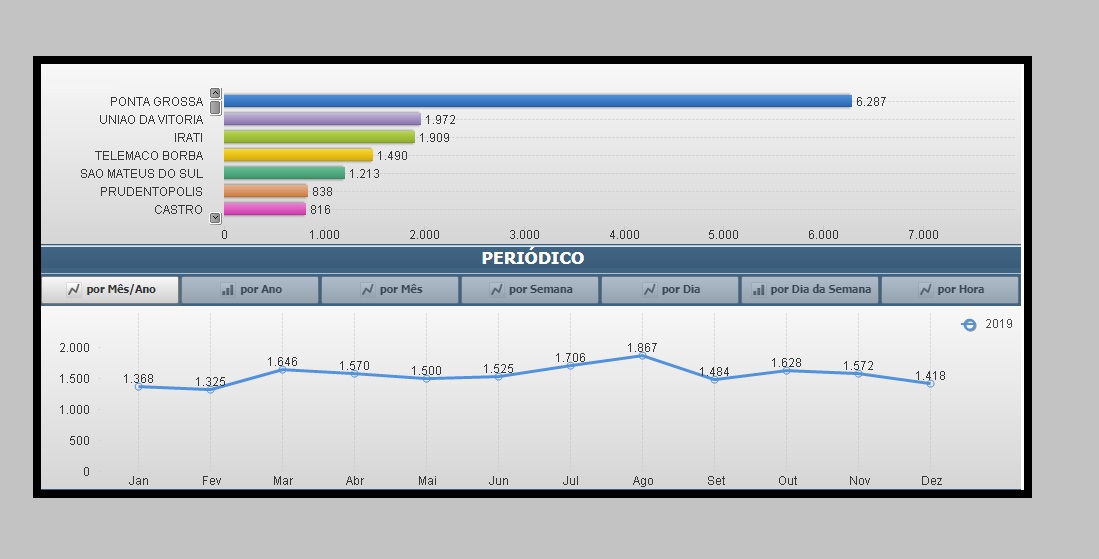Select the purple UNIAO DA VITORIA bar
The width and height of the screenshot is (1099, 559).
pos(322,119)
